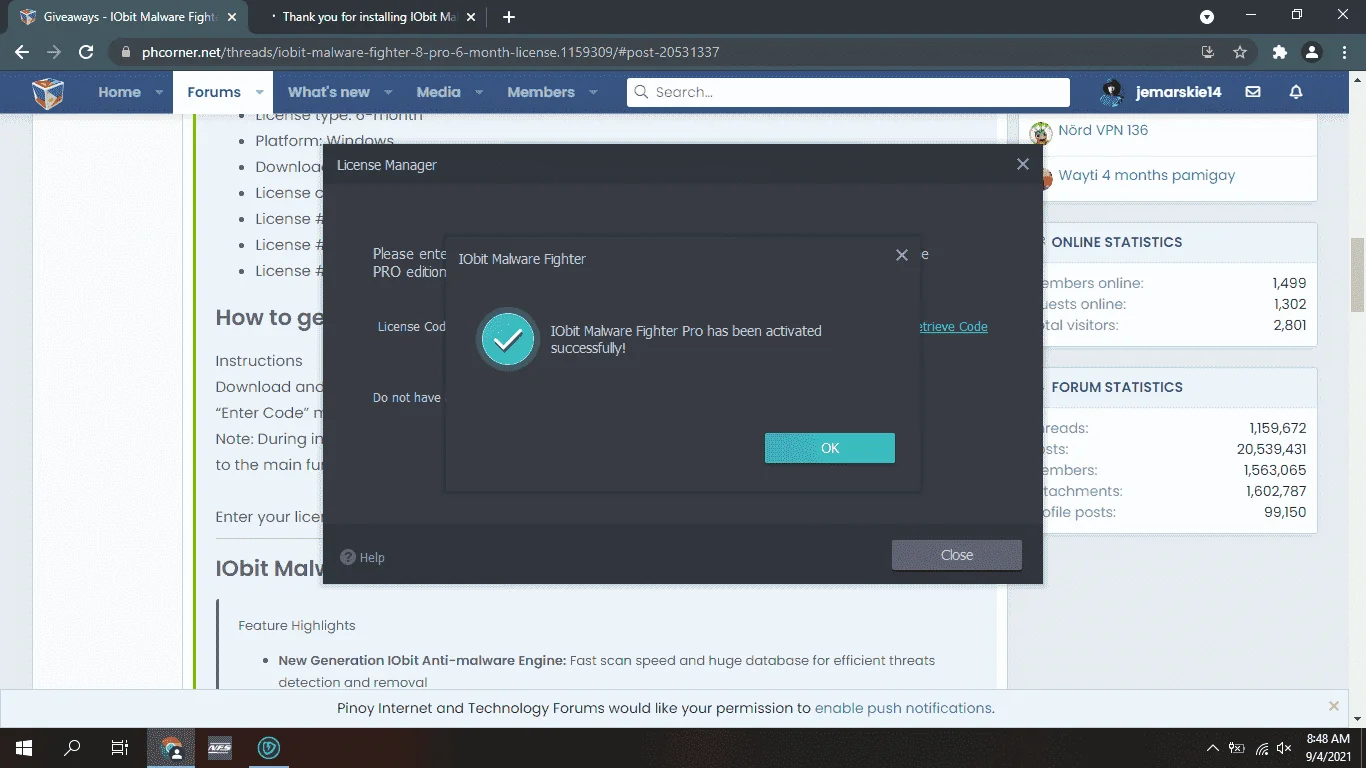Click the install app icon in address bar
Viewport: 1366px width, 768px height.
tap(1207, 52)
